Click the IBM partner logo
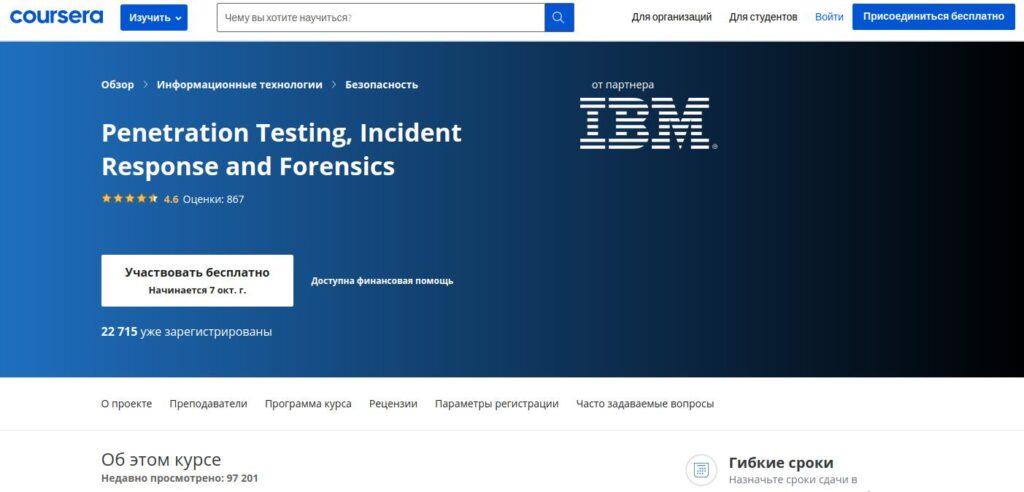1024x492 pixels. click(x=646, y=123)
